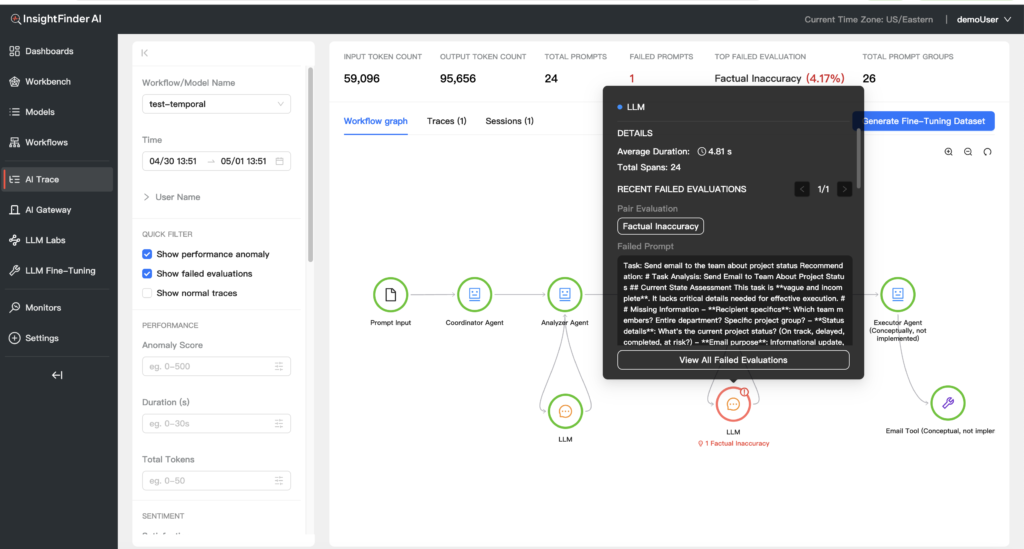Open Workflow/Model Name dropdown test-temporal

216,104
